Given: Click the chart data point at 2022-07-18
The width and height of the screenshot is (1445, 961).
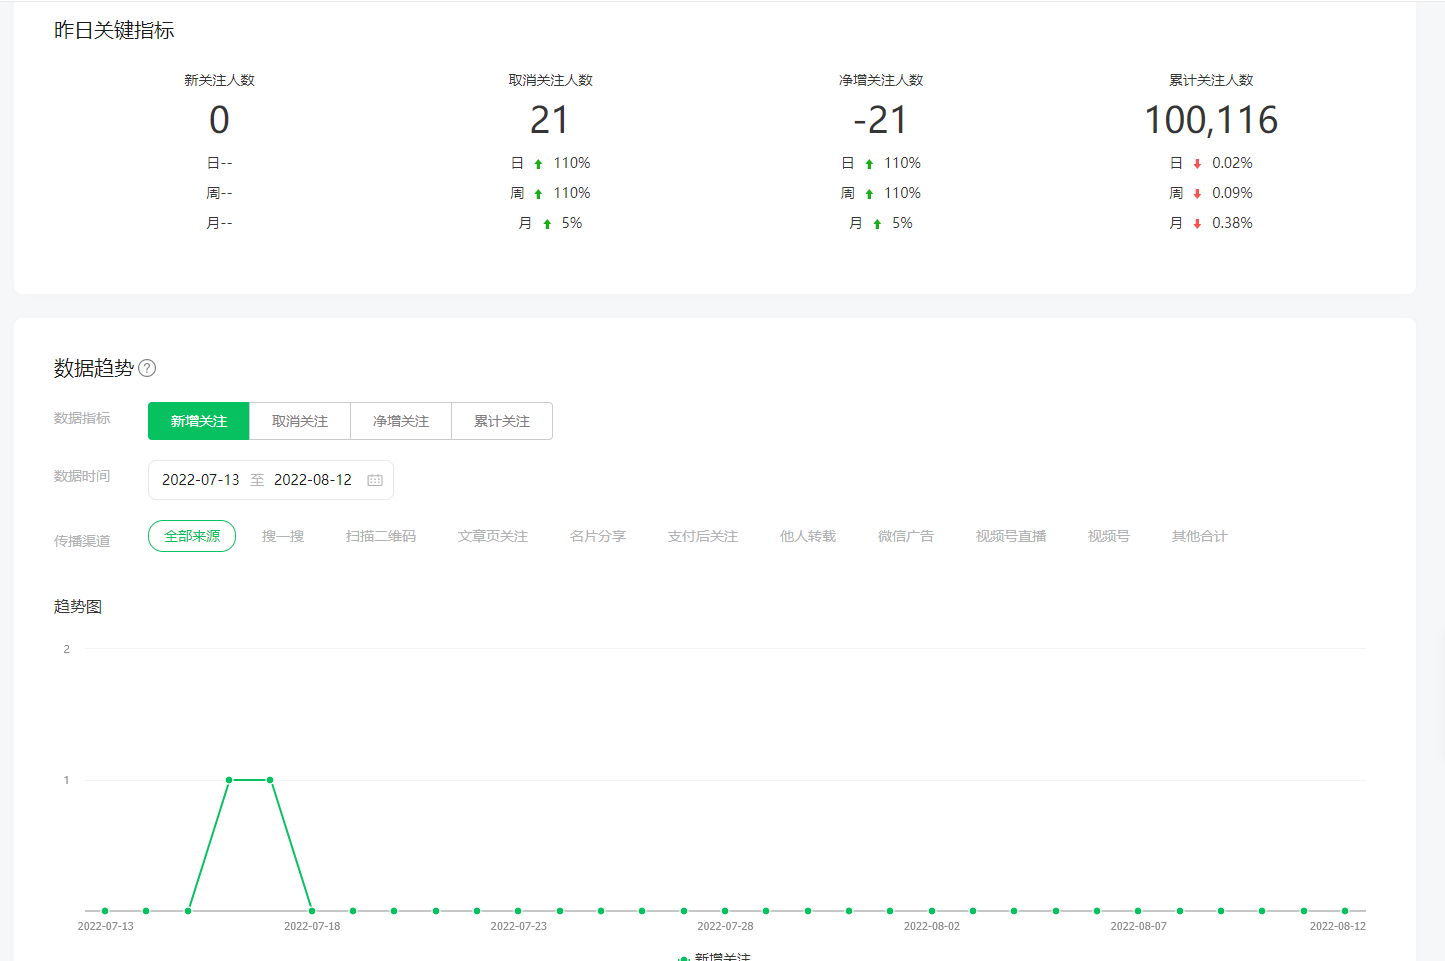Looking at the screenshot, I should tap(312, 911).
